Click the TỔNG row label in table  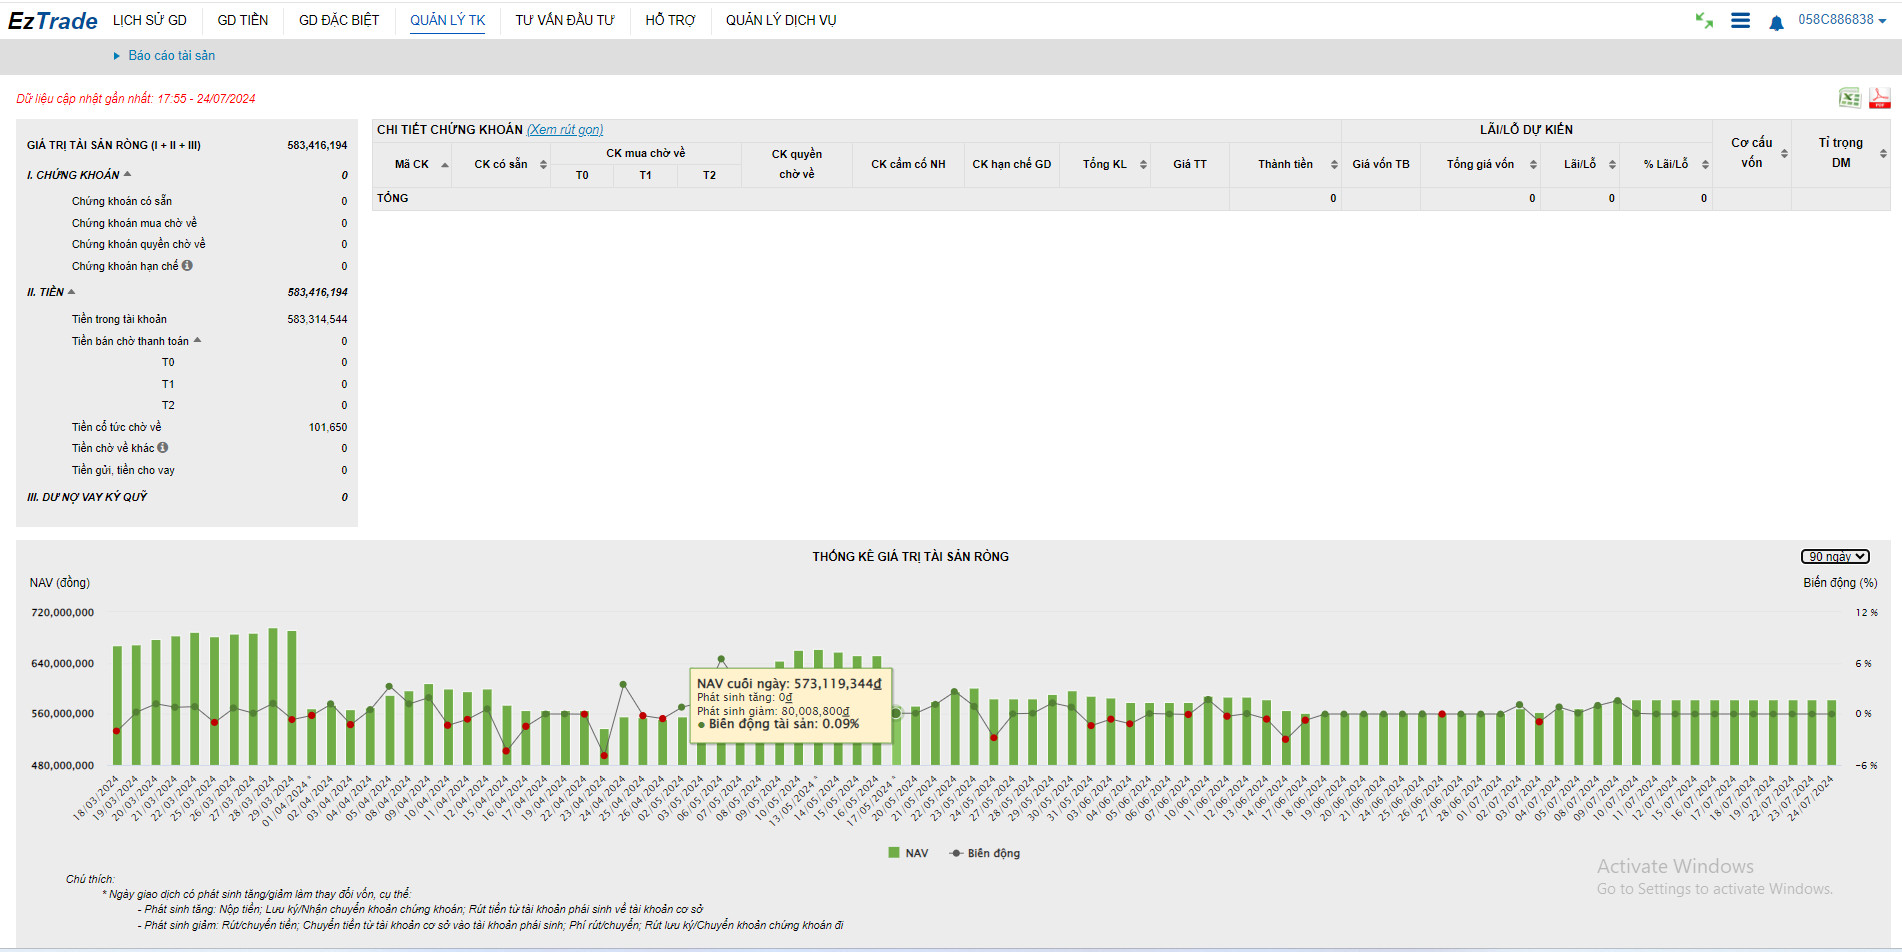click(393, 198)
